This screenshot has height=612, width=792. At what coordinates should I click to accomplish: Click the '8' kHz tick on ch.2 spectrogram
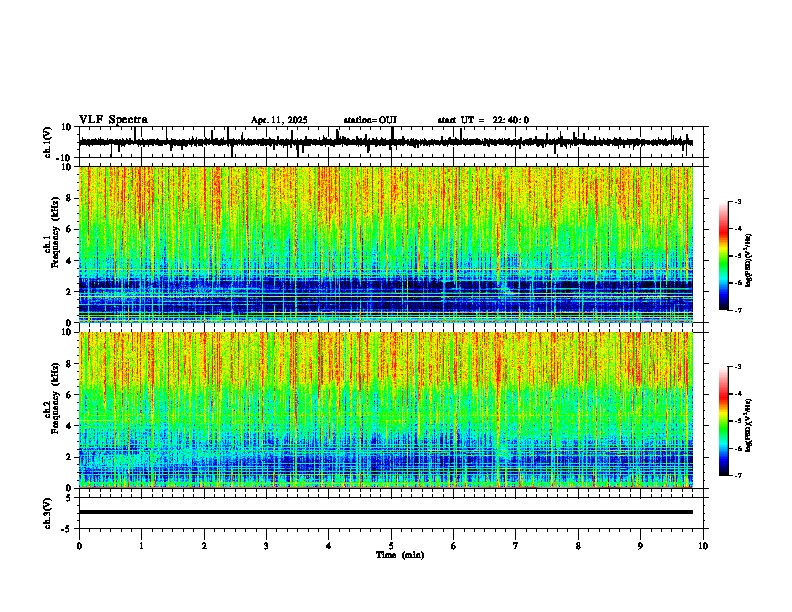click(69, 364)
